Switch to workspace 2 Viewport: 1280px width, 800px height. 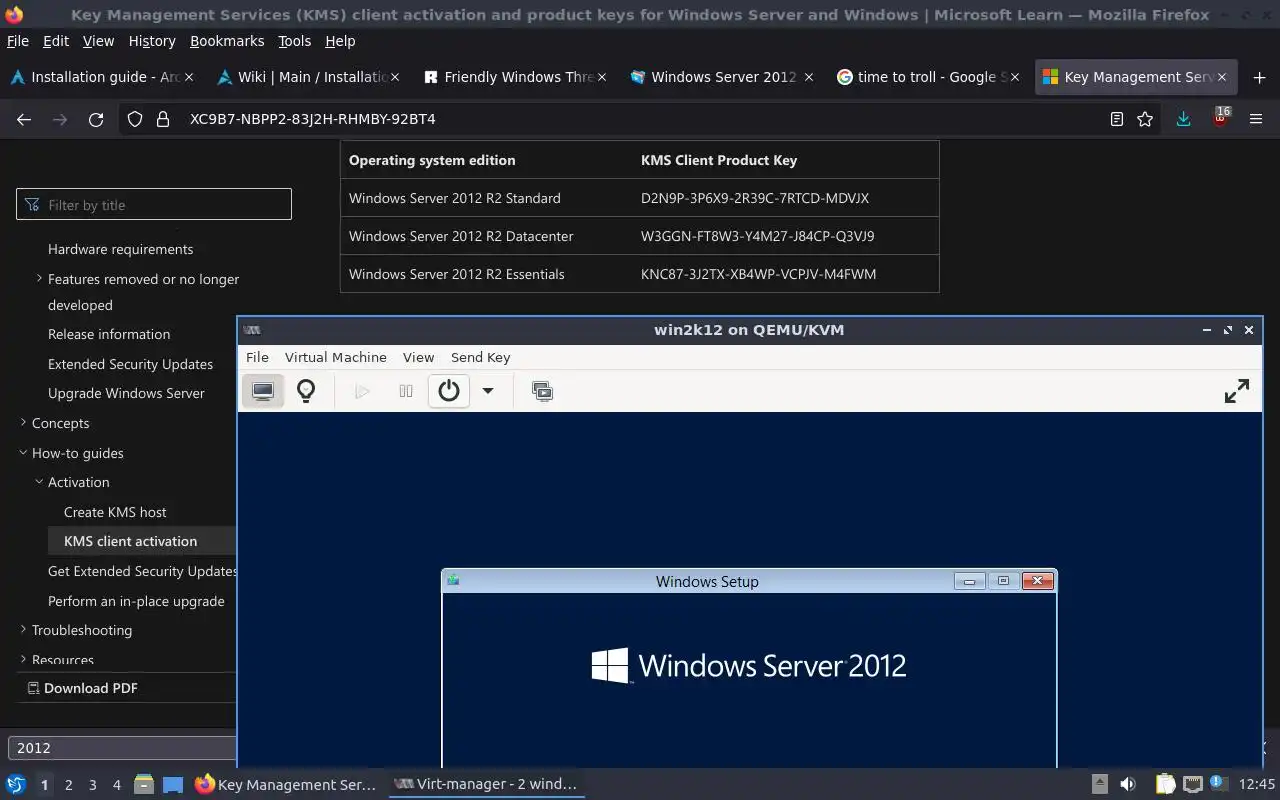[68, 785]
